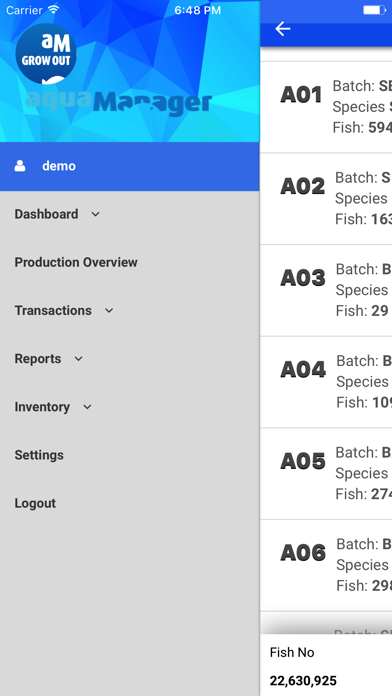Open the A04 cage card

tap(326, 382)
